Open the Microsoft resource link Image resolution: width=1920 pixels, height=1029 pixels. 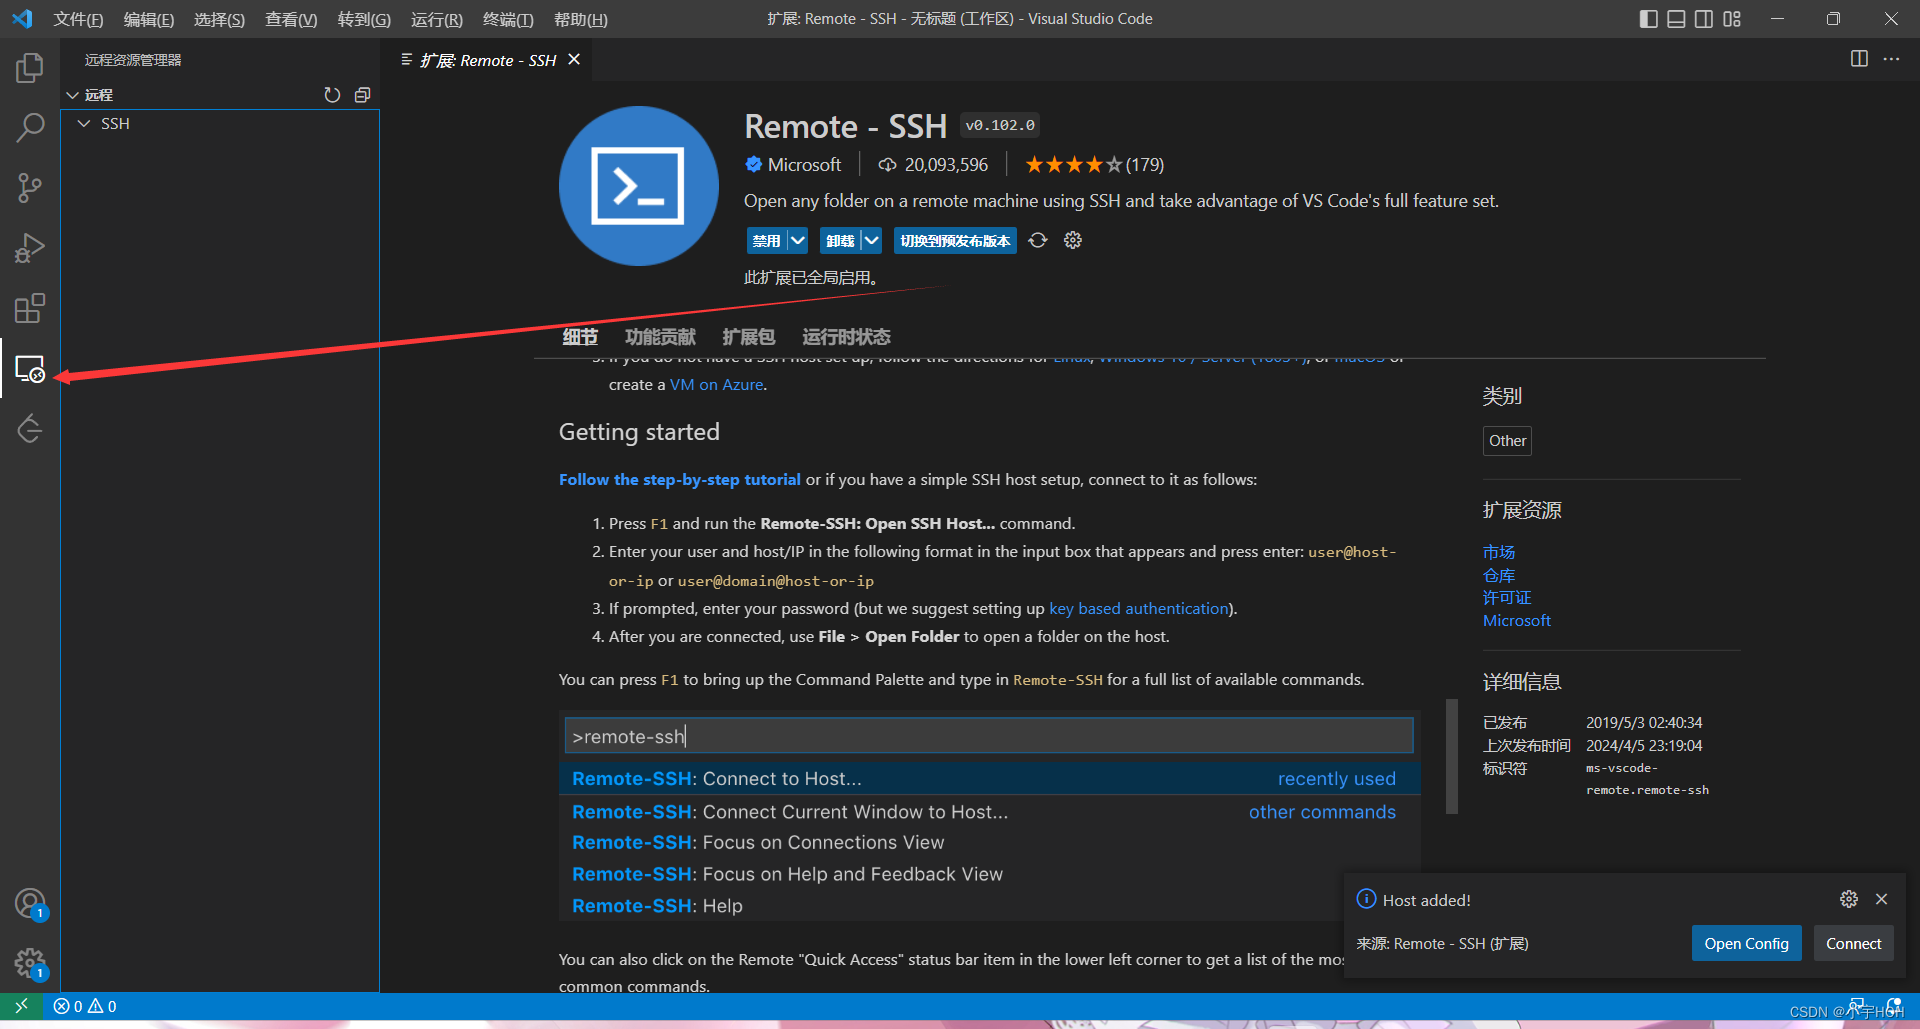pyautogui.click(x=1517, y=620)
